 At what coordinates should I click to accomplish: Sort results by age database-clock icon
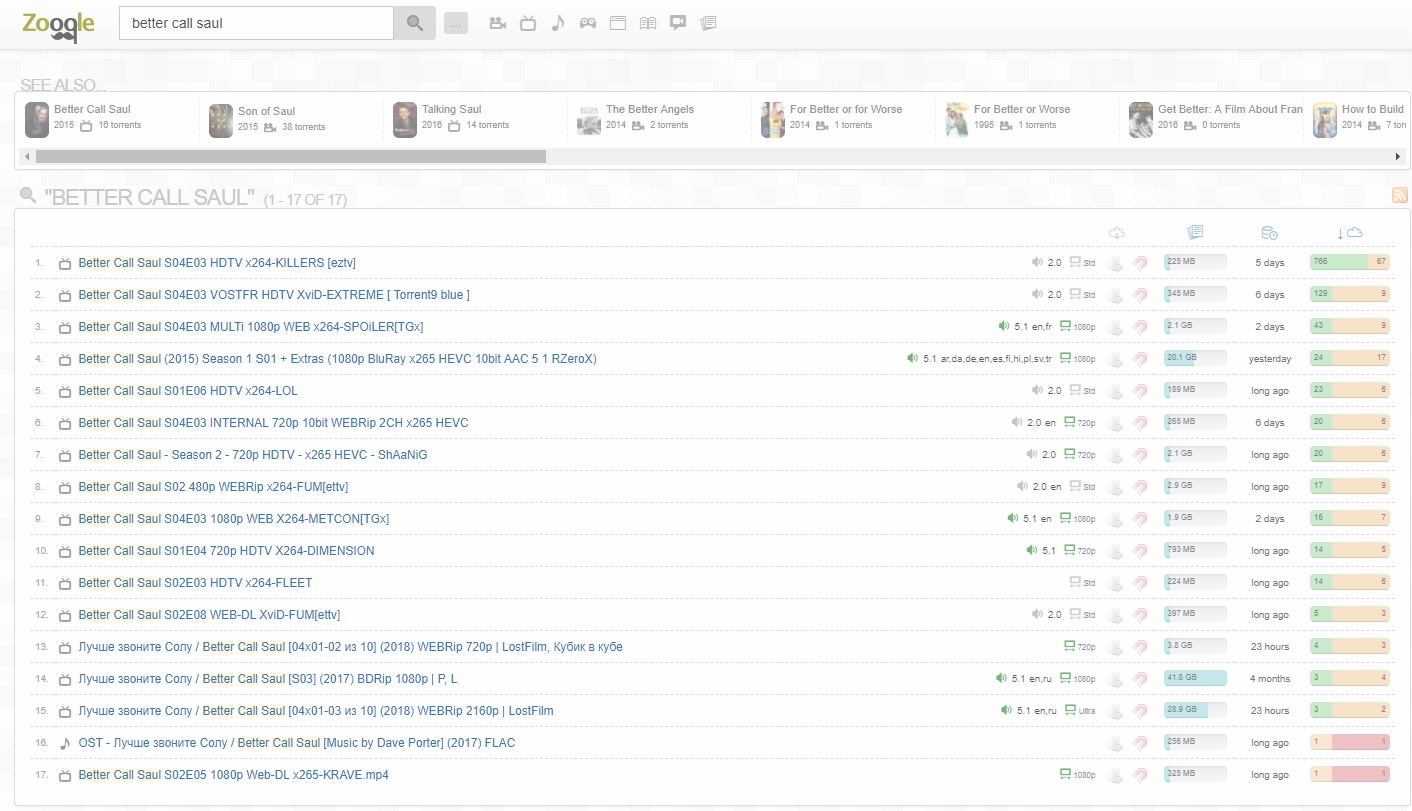pos(1269,233)
